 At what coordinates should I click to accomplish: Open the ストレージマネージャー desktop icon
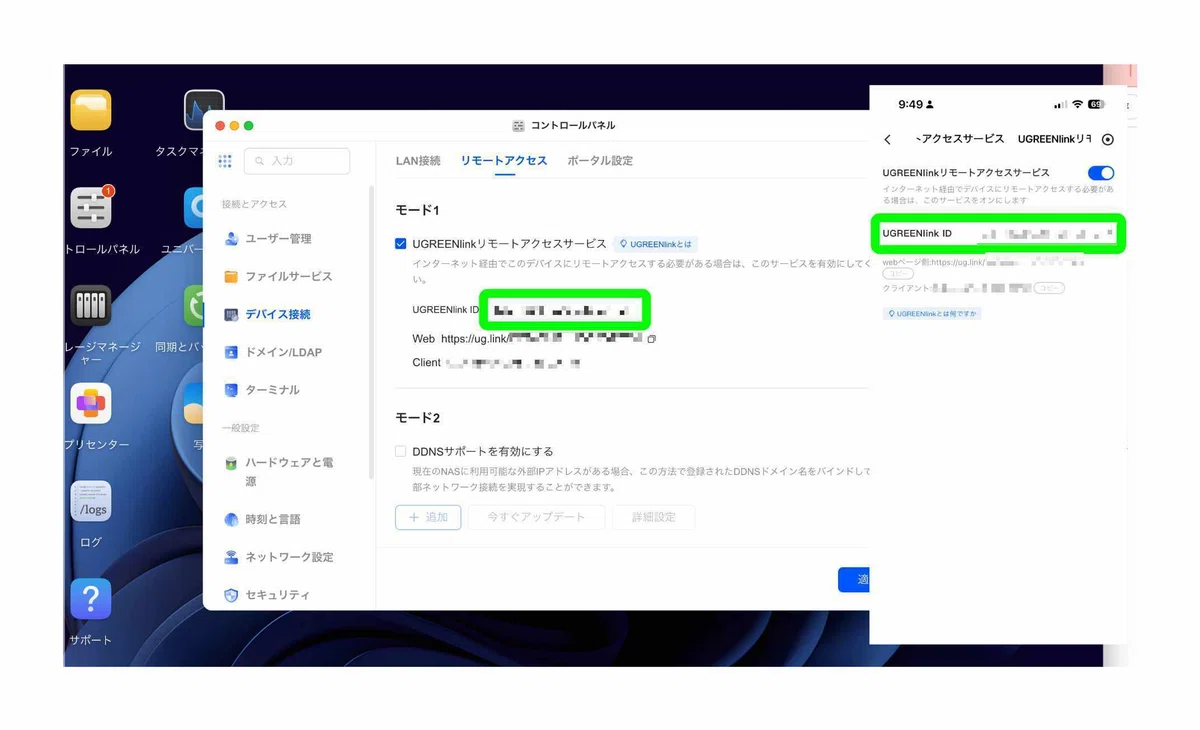click(x=91, y=305)
